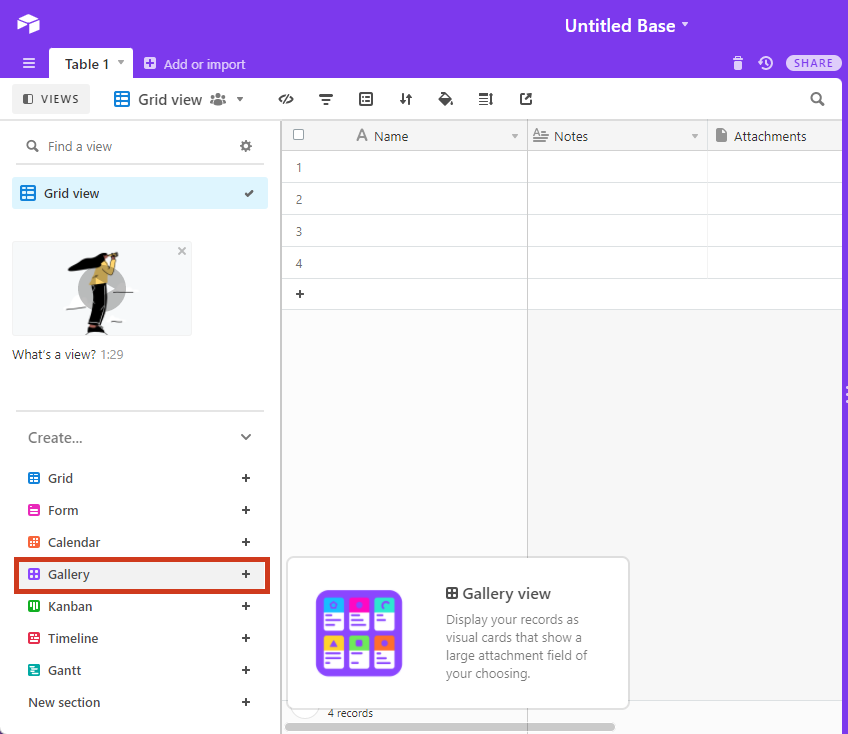Click the 4 records summary text

350,713
